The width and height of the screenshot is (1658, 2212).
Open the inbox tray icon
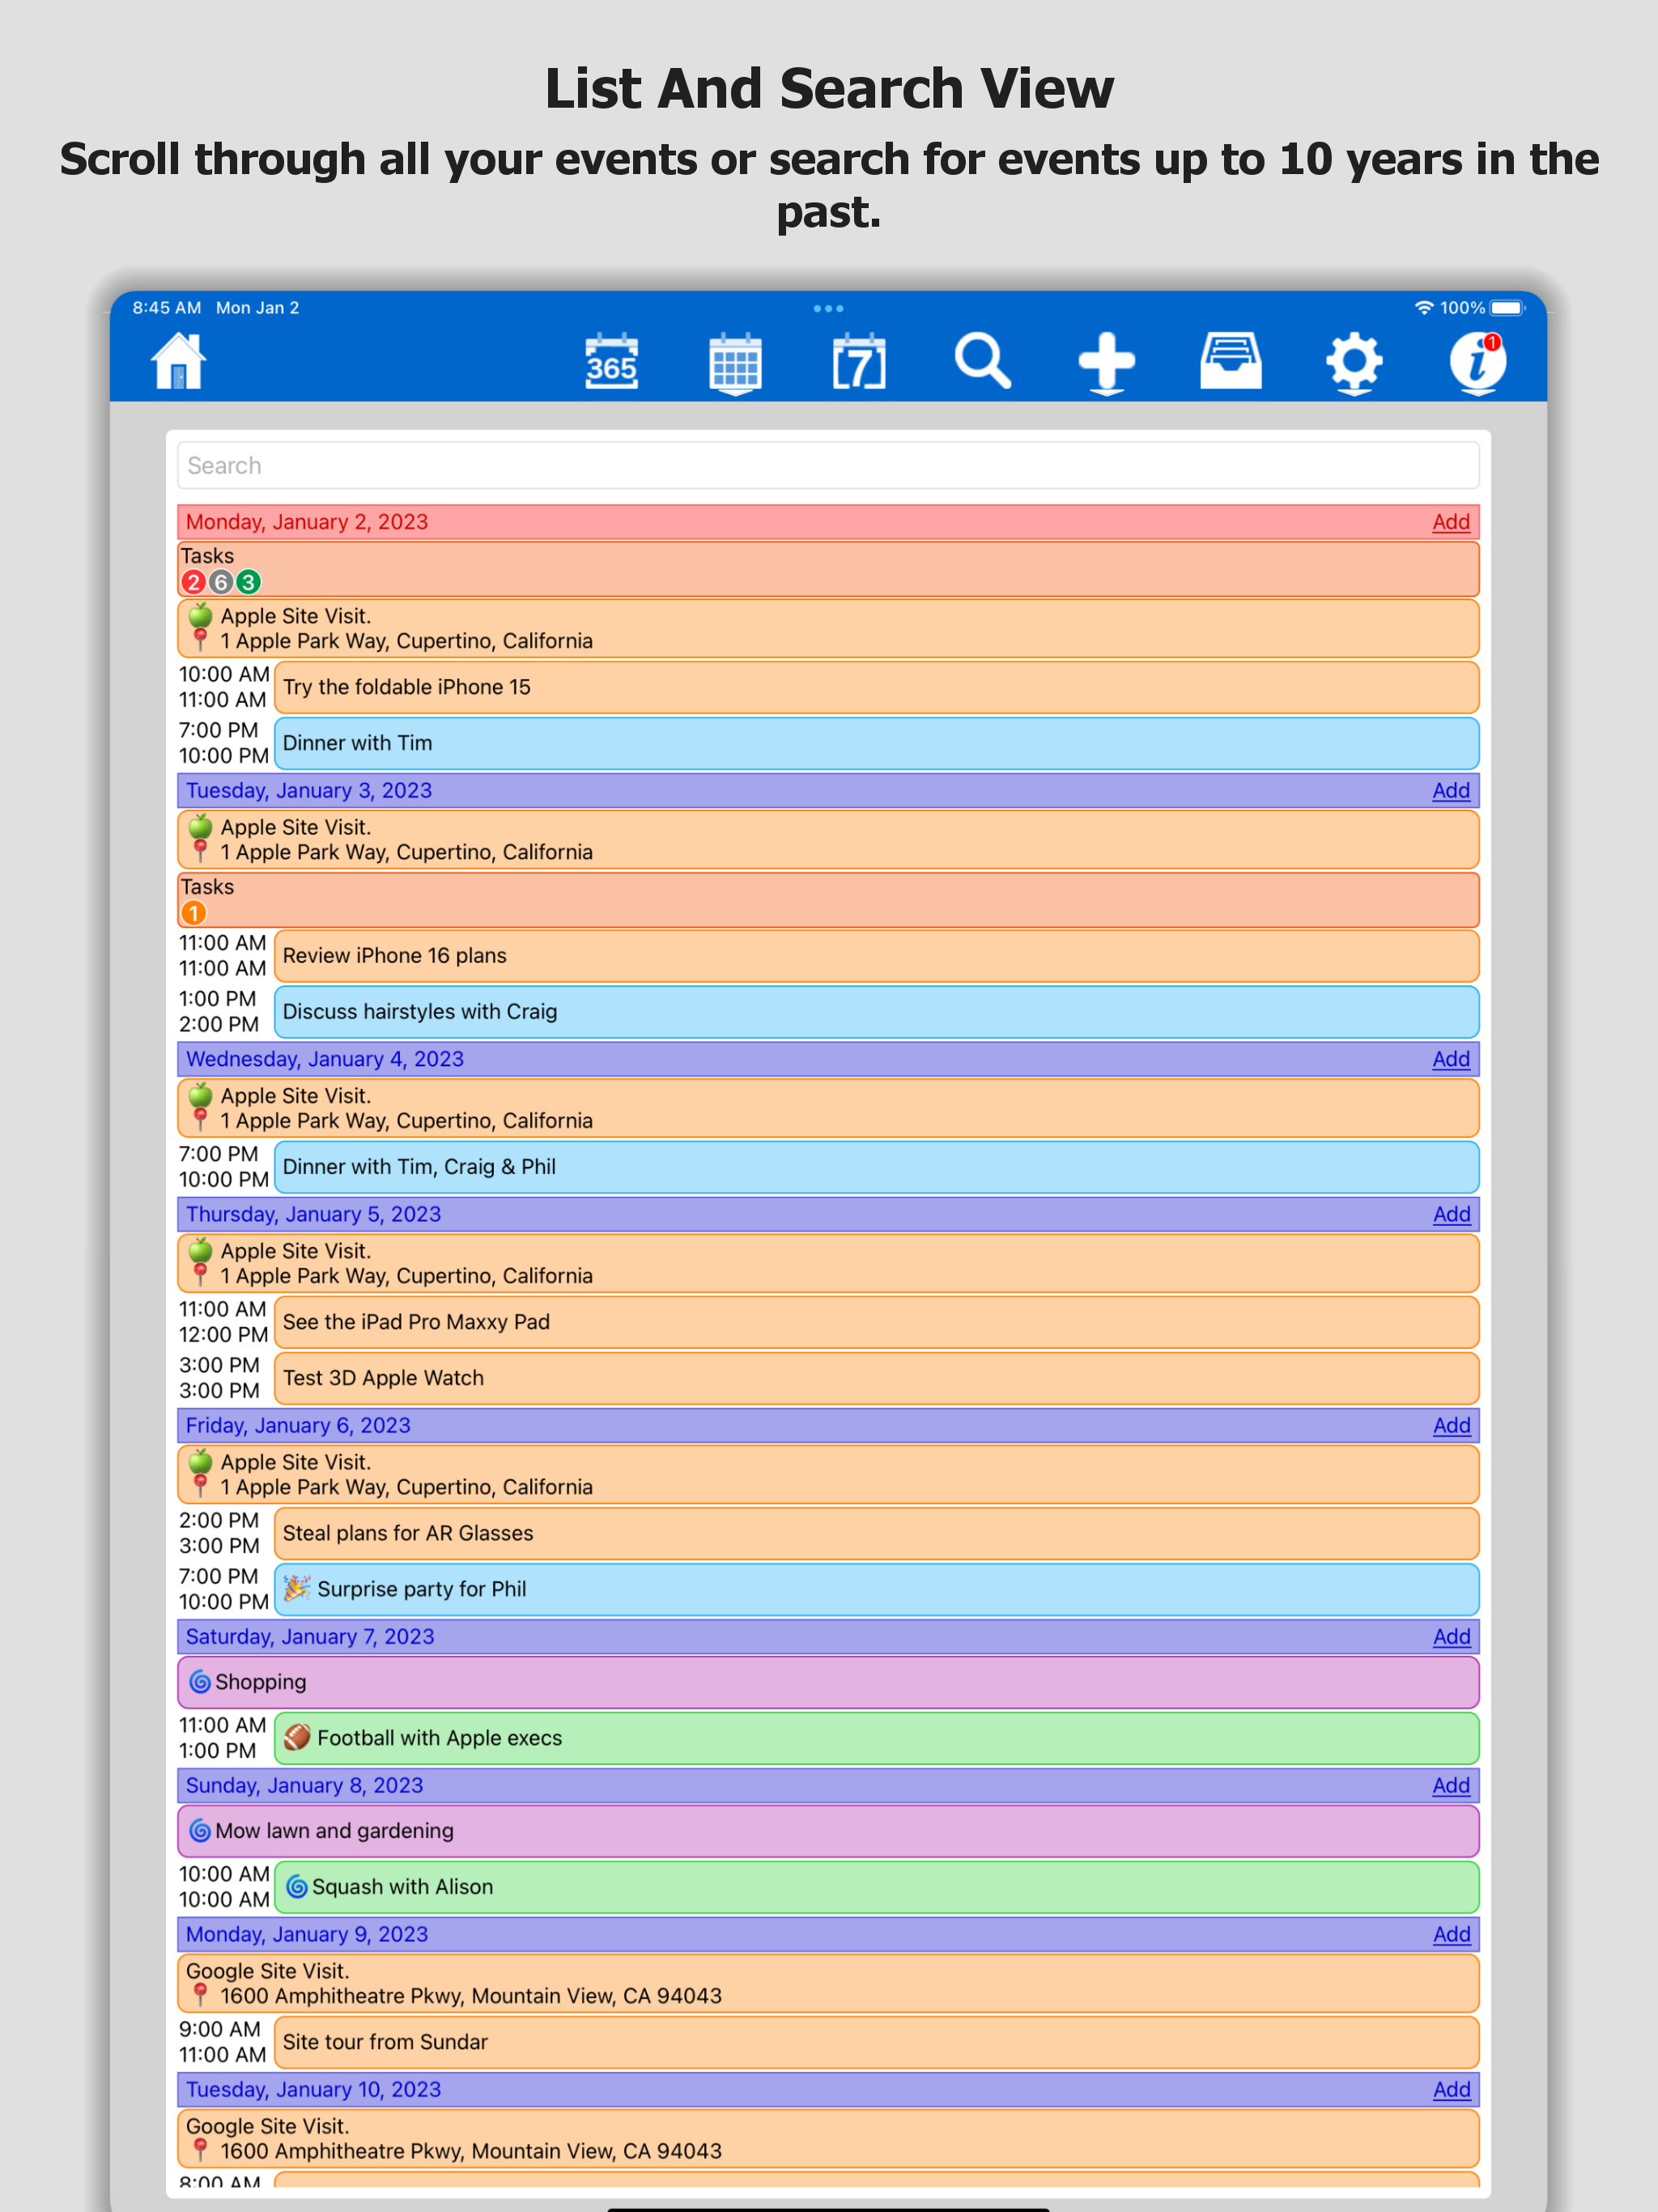1230,361
